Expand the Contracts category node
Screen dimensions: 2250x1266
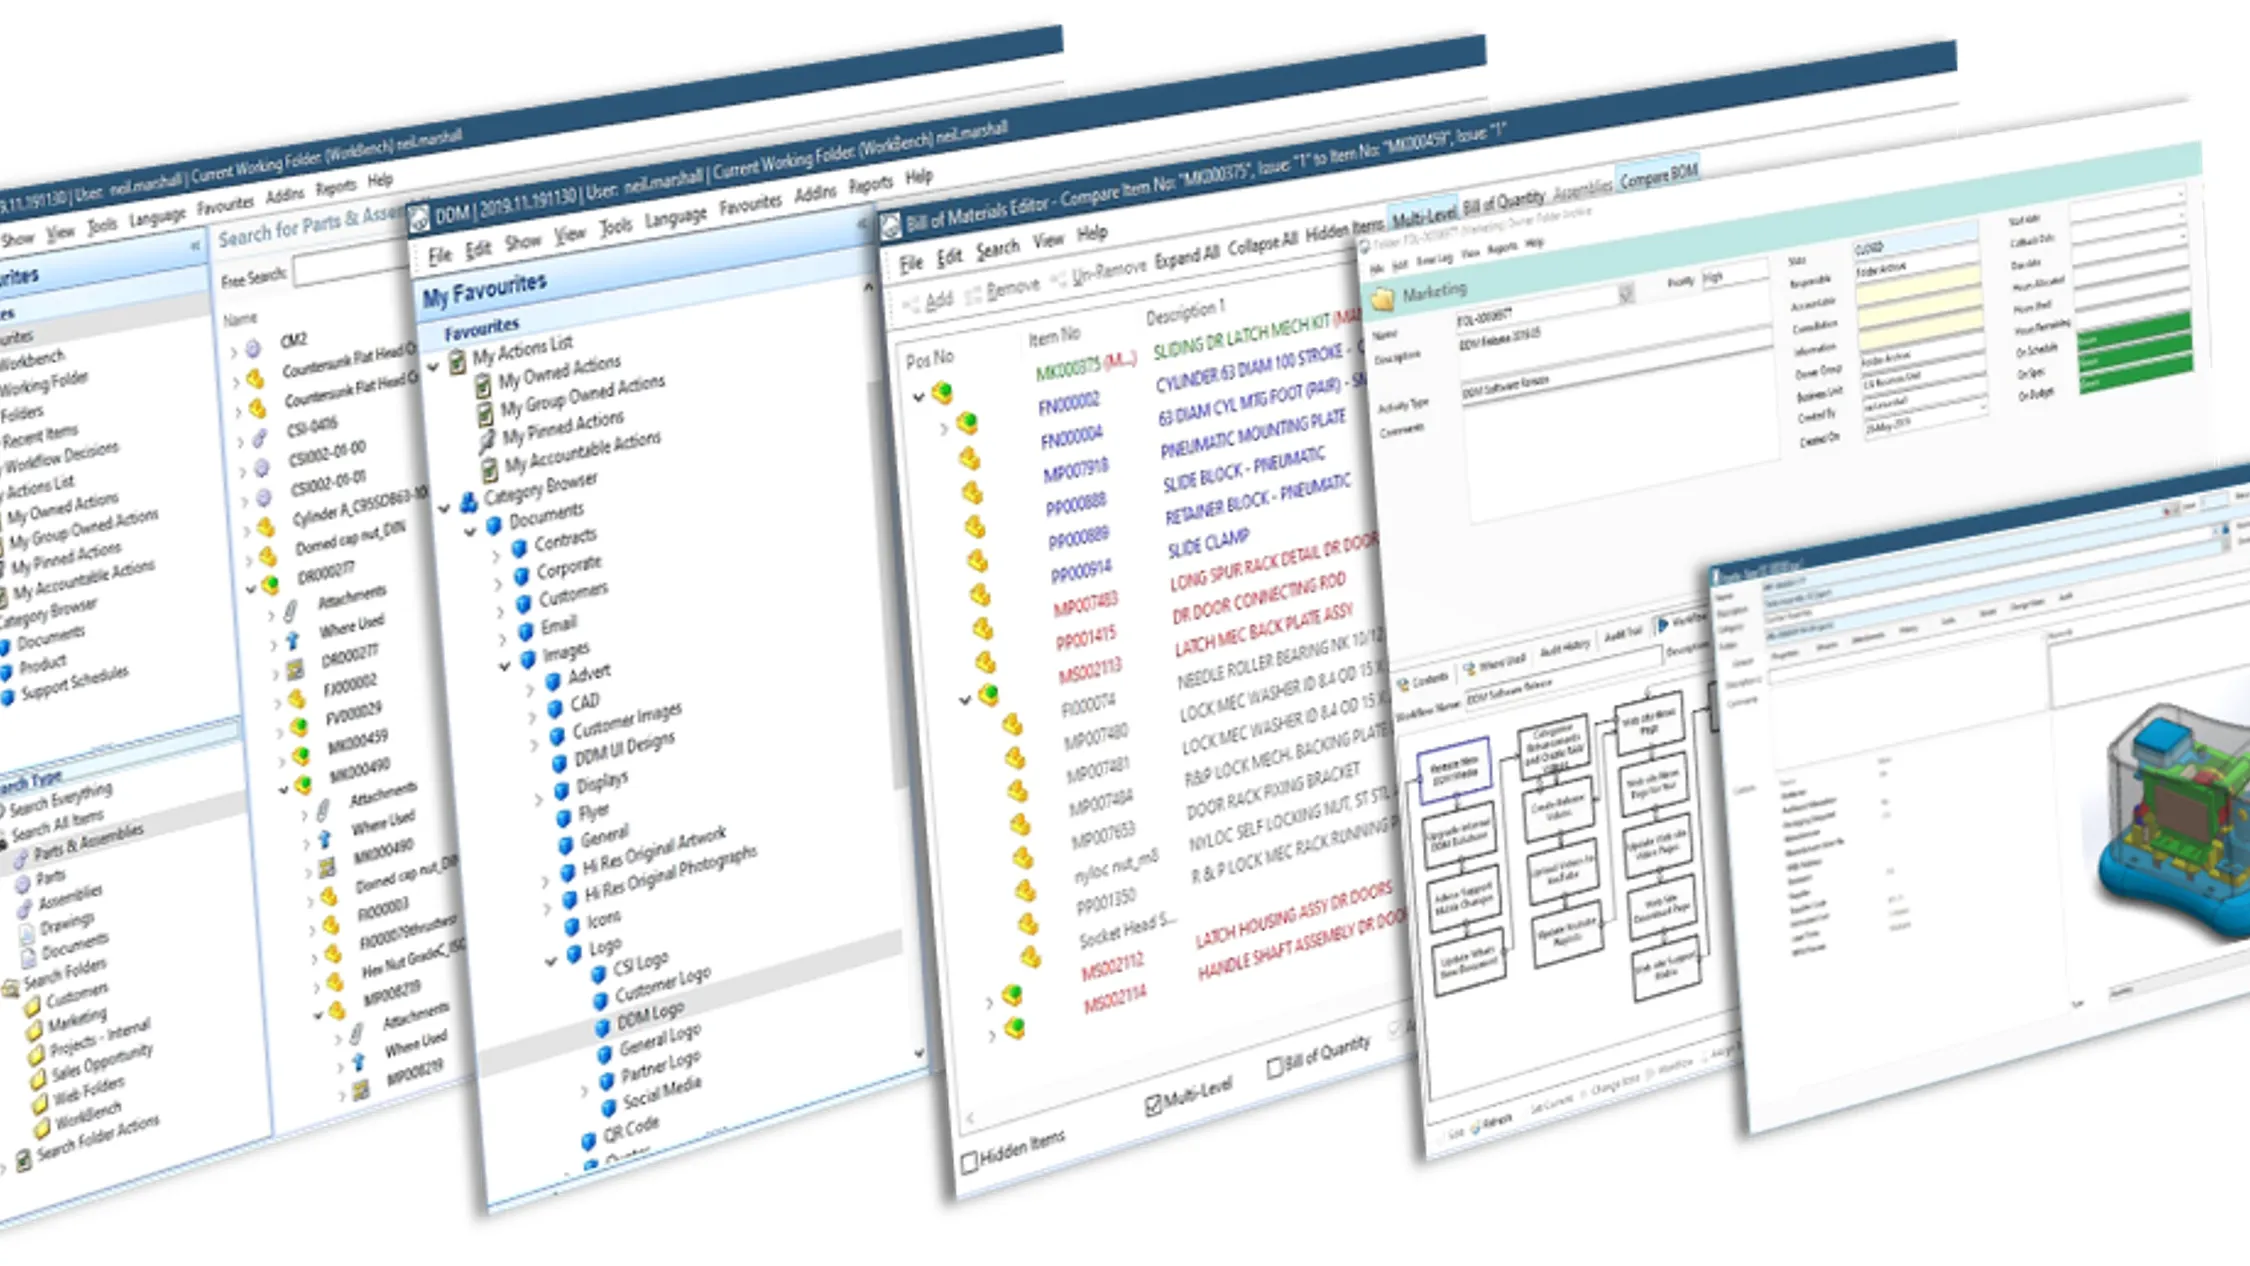coord(496,556)
